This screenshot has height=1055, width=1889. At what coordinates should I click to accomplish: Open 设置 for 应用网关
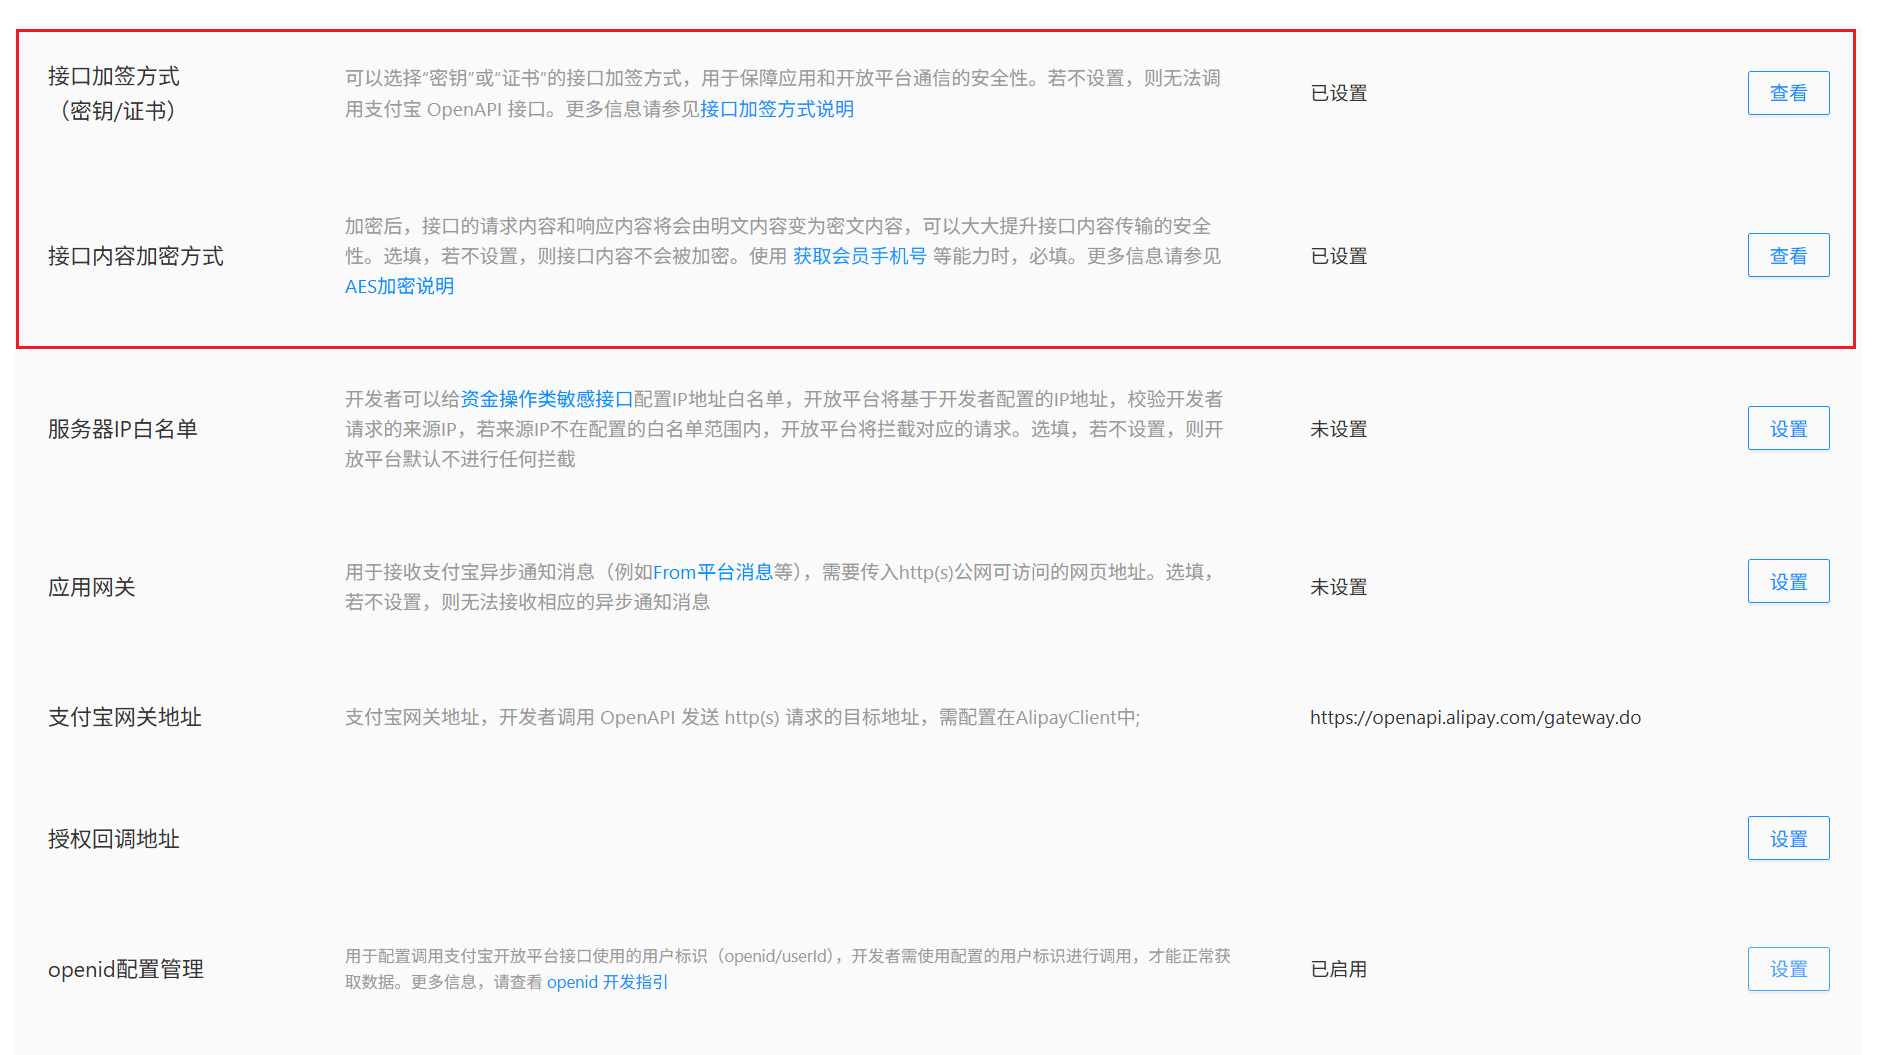[x=1787, y=582]
